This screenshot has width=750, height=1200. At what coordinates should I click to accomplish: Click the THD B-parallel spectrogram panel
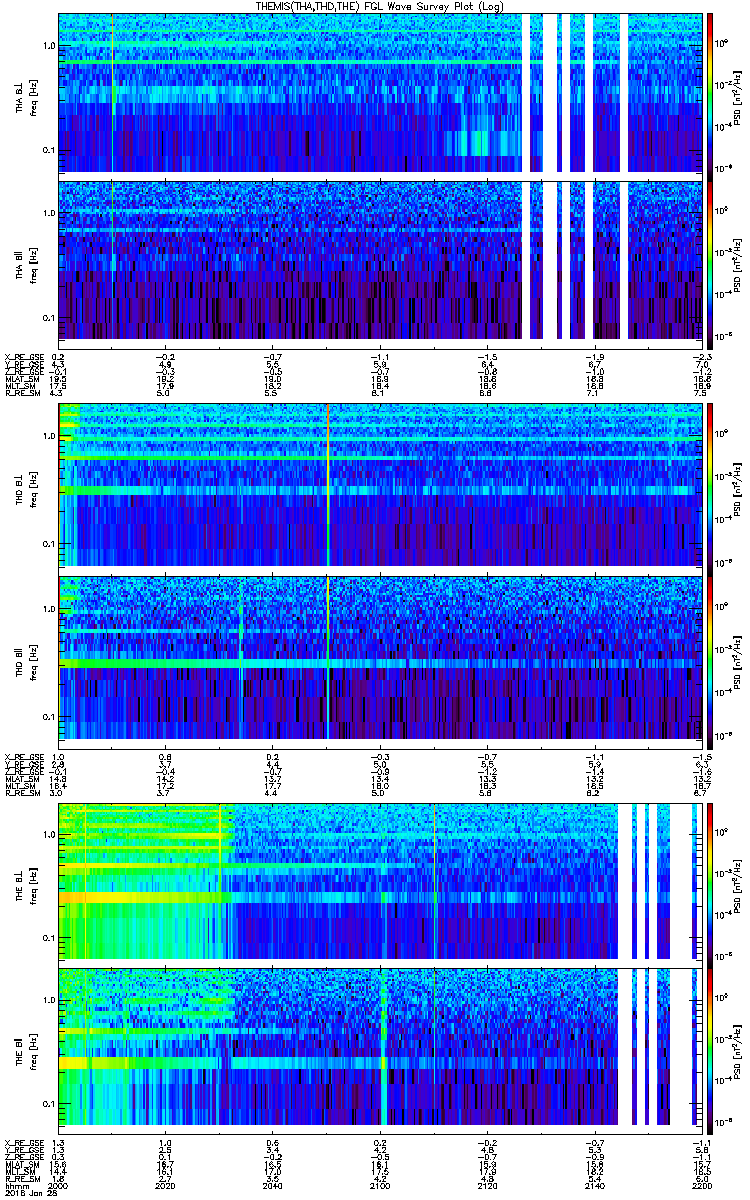click(x=380, y=656)
